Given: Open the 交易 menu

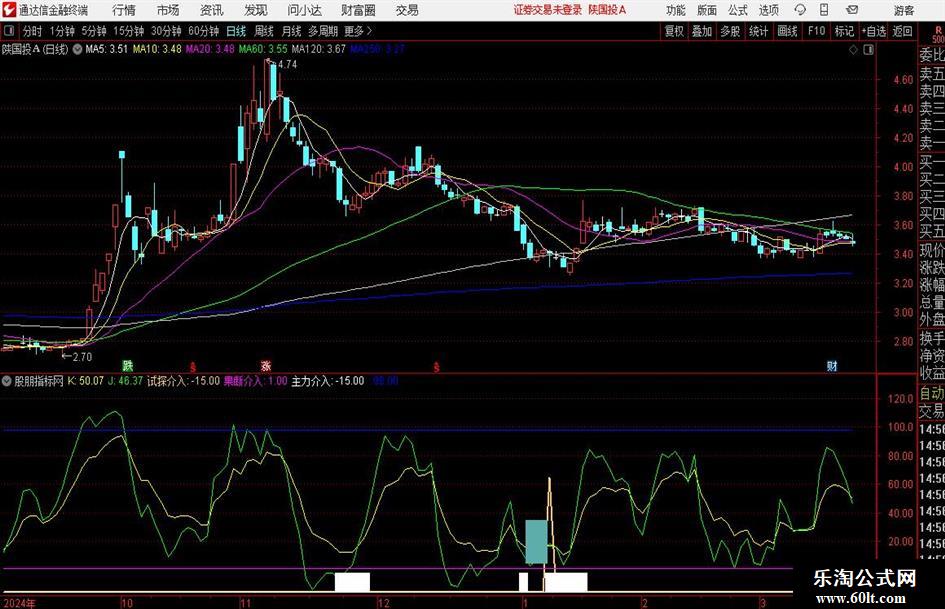Looking at the screenshot, I should click(x=407, y=10).
